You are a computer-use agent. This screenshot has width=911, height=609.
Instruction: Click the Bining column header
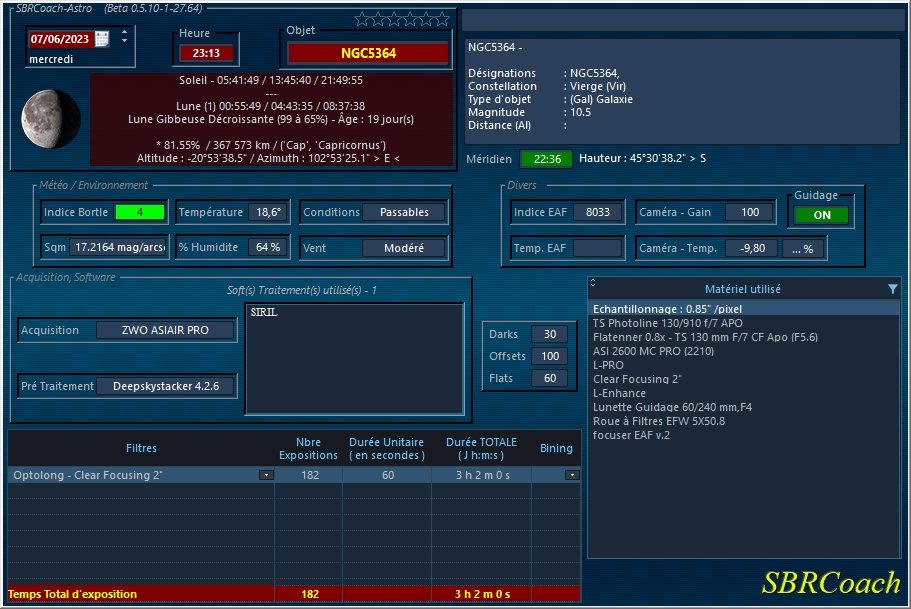pyautogui.click(x=556, y=448)
